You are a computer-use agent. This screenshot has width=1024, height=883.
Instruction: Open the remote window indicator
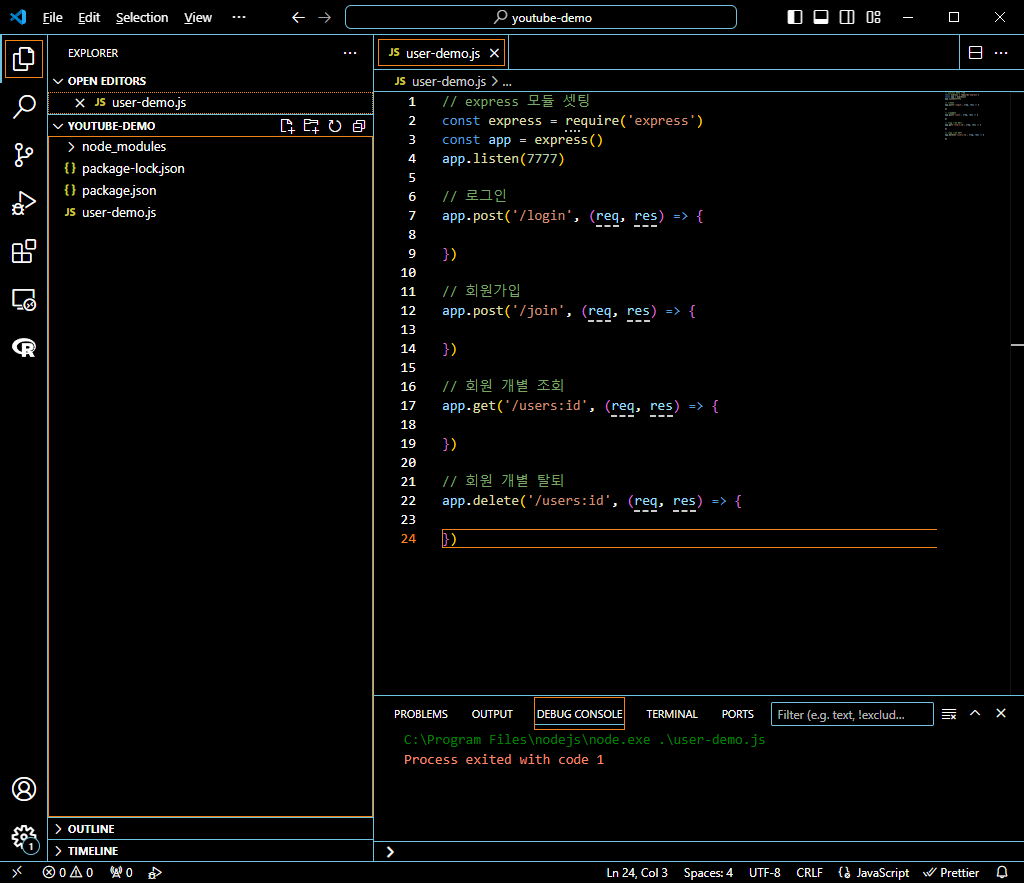(17, 872)
